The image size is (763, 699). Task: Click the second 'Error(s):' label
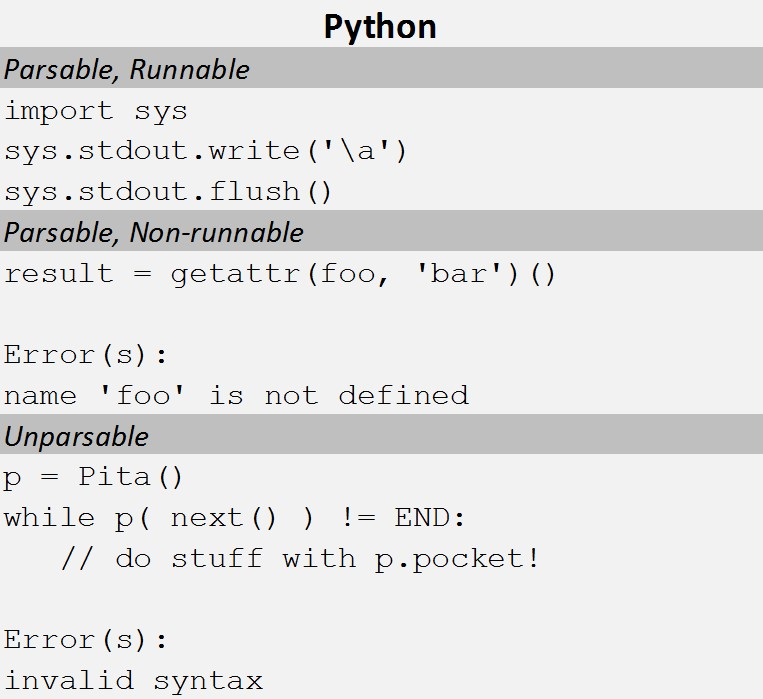click(86, 640)
